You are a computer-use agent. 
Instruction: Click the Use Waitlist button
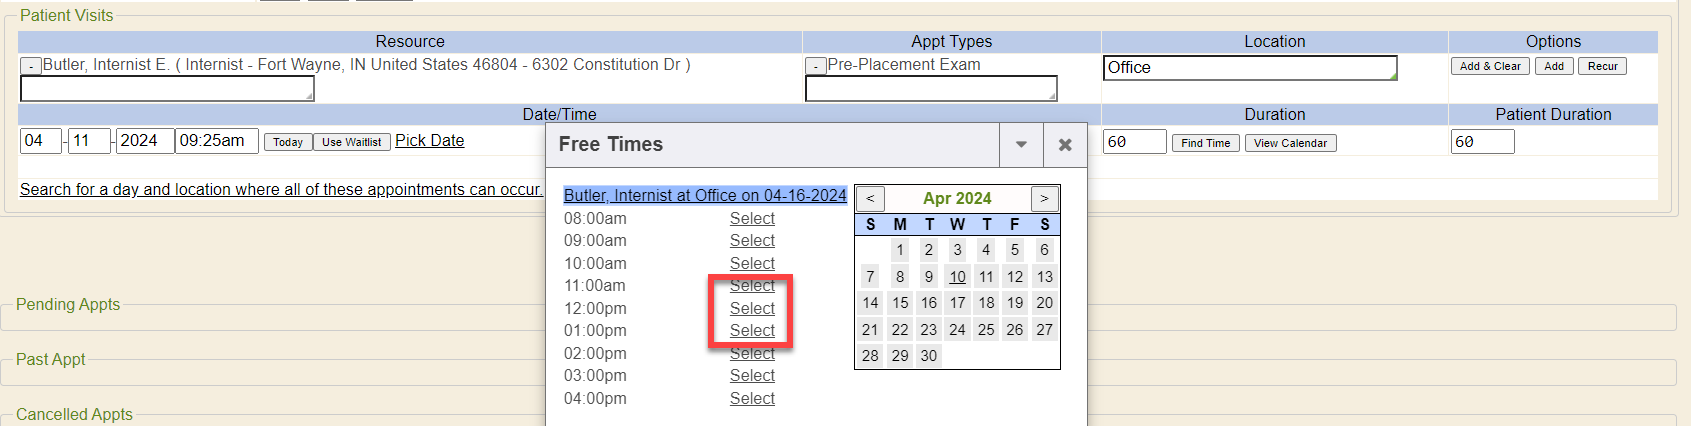351,142
